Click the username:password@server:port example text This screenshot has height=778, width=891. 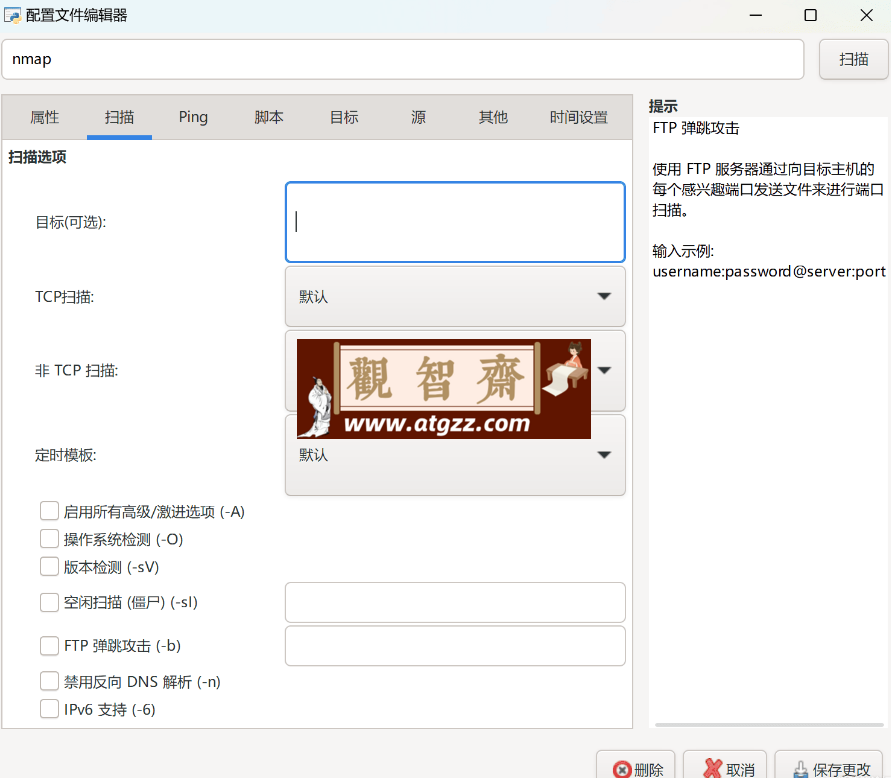pyautogui.click(x=769, y=272)
